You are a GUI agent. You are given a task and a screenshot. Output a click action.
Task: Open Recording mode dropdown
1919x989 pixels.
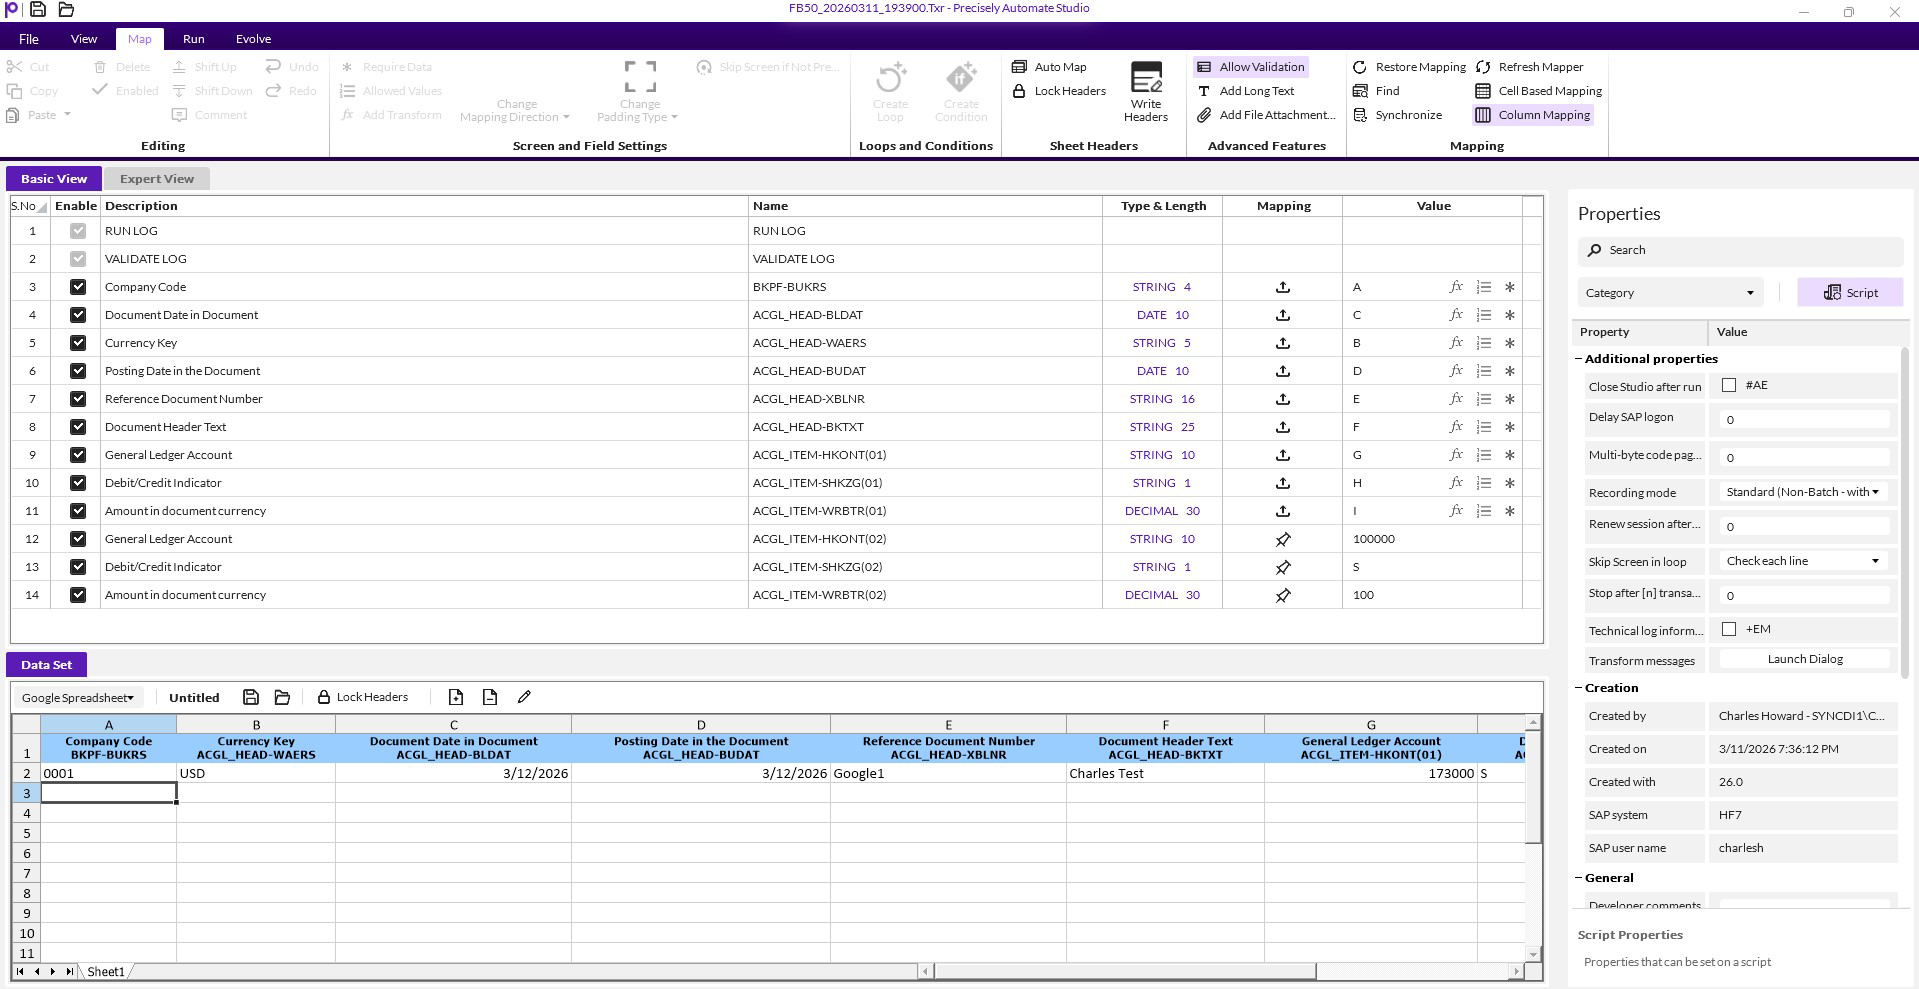click(1803, 492)
